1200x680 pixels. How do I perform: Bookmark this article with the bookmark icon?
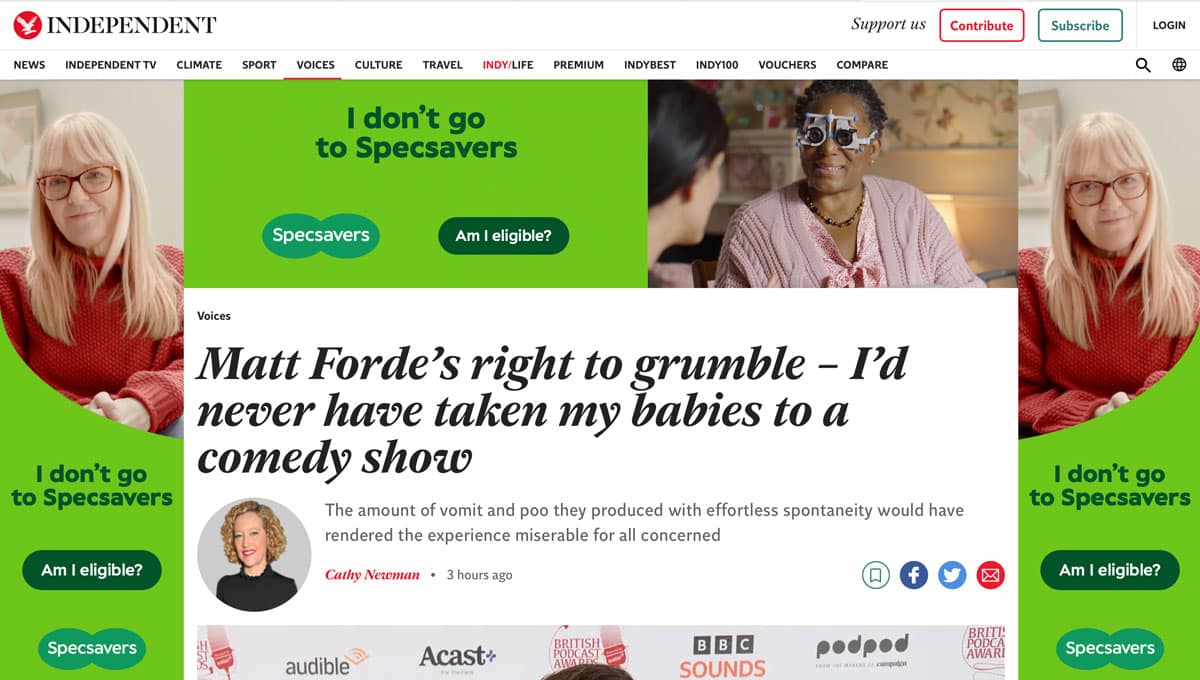(x=875, y=575)
